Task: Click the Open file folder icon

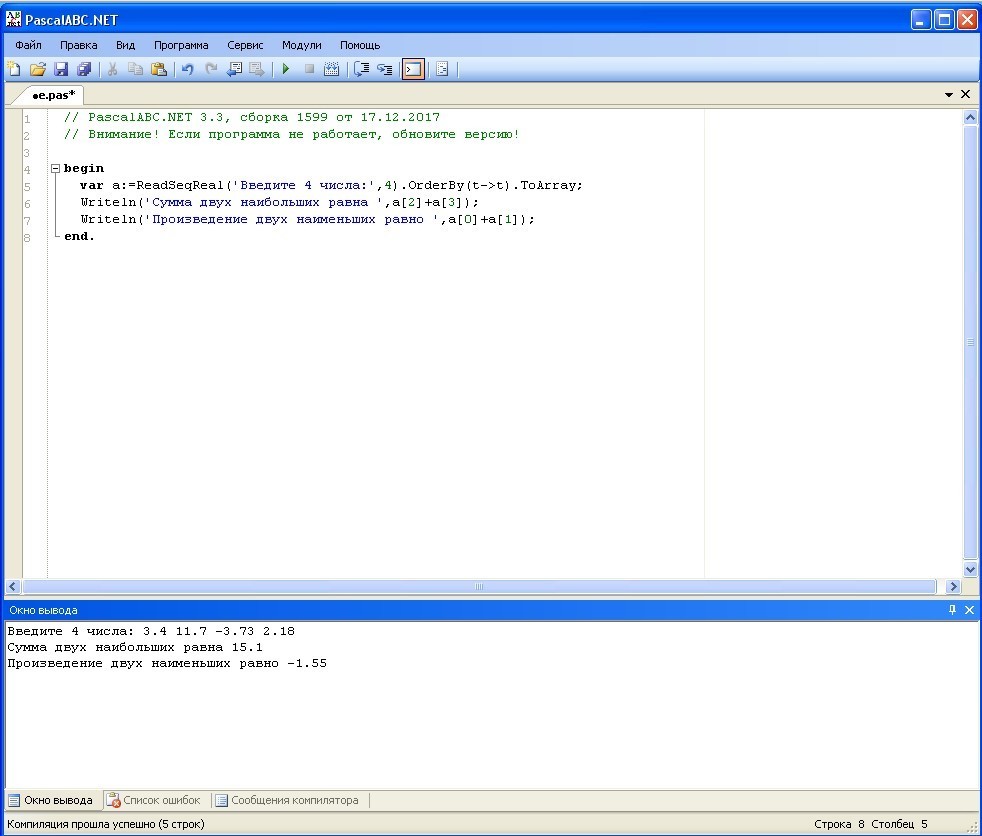Action: click(x=38, y=69)
